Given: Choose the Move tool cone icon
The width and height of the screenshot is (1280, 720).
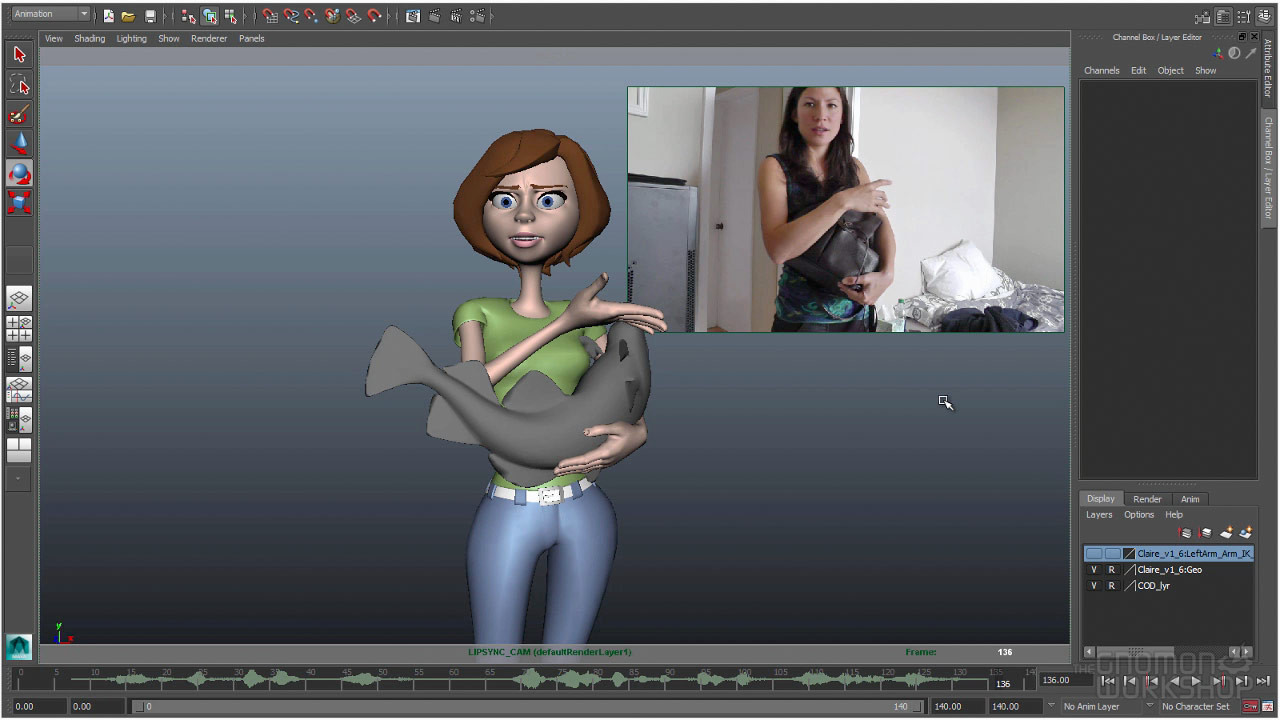Looking at the screenshot, I should [x=19, y=144].
